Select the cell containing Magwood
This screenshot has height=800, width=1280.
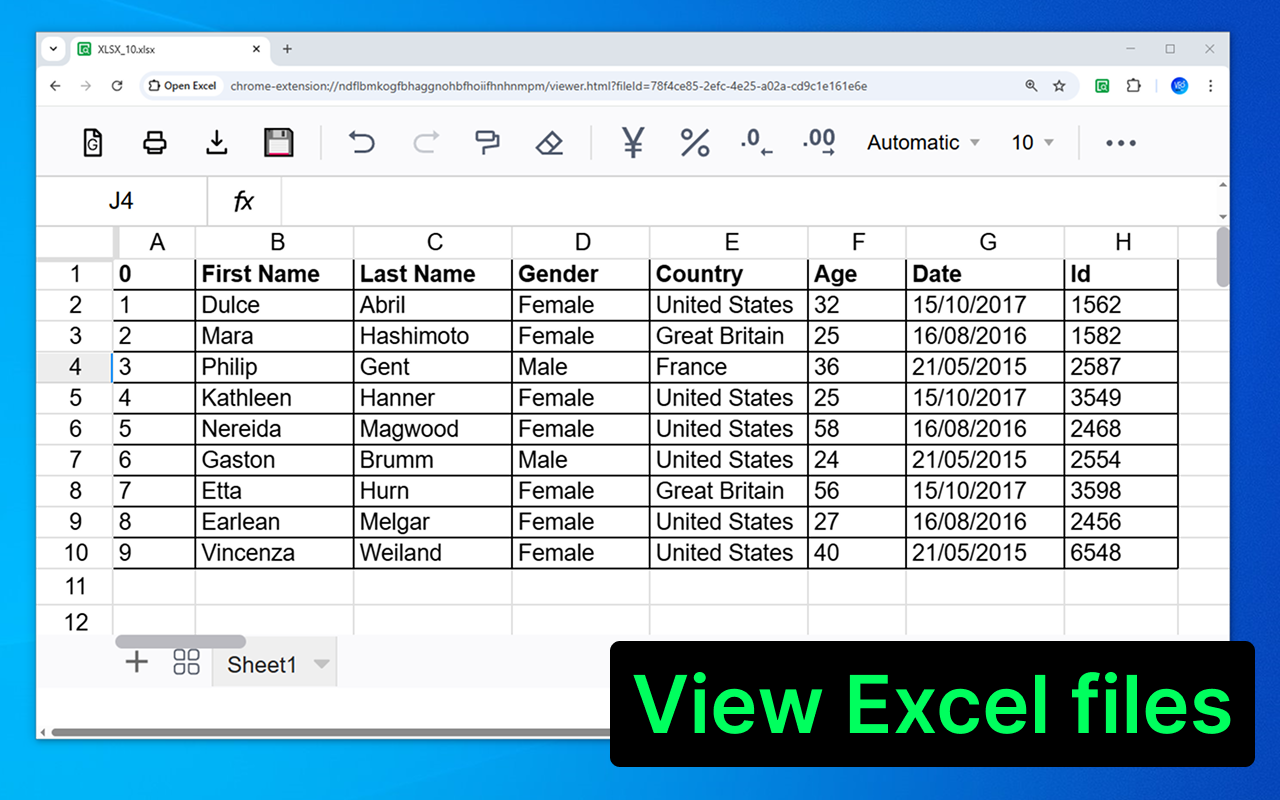point(433,429)
